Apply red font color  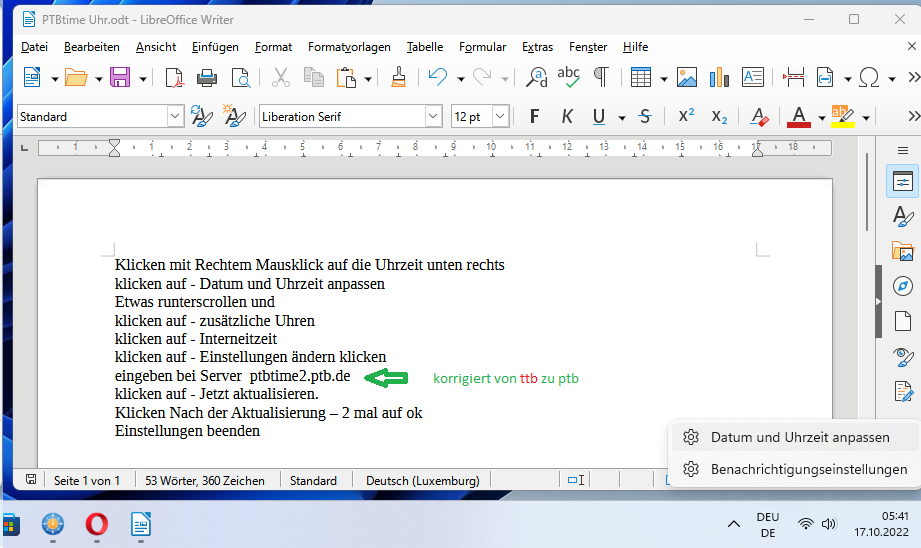click(799, 116)
